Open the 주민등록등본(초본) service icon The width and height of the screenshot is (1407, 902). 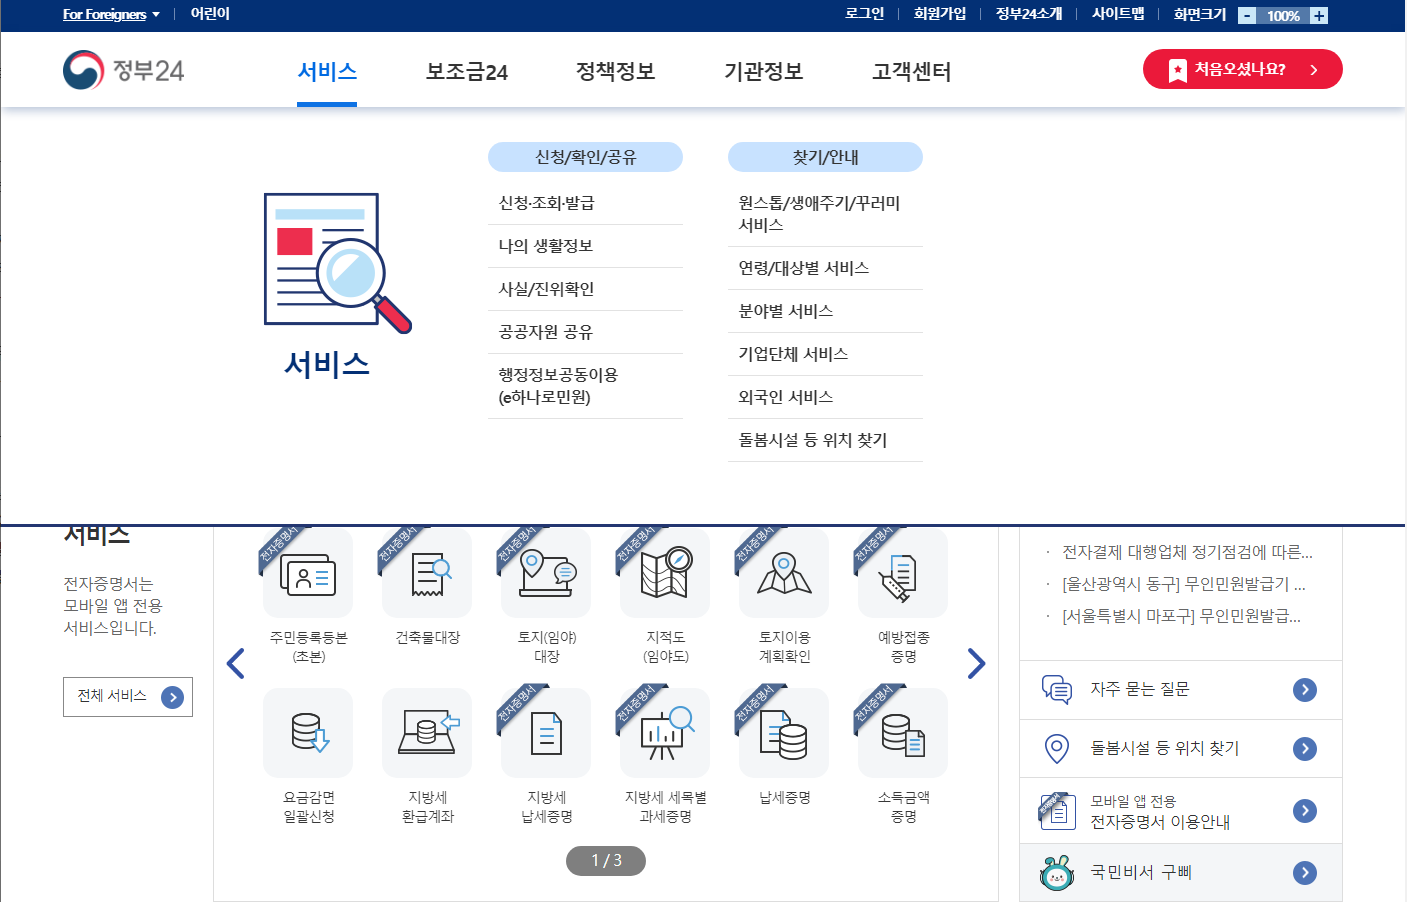[308, 575]
